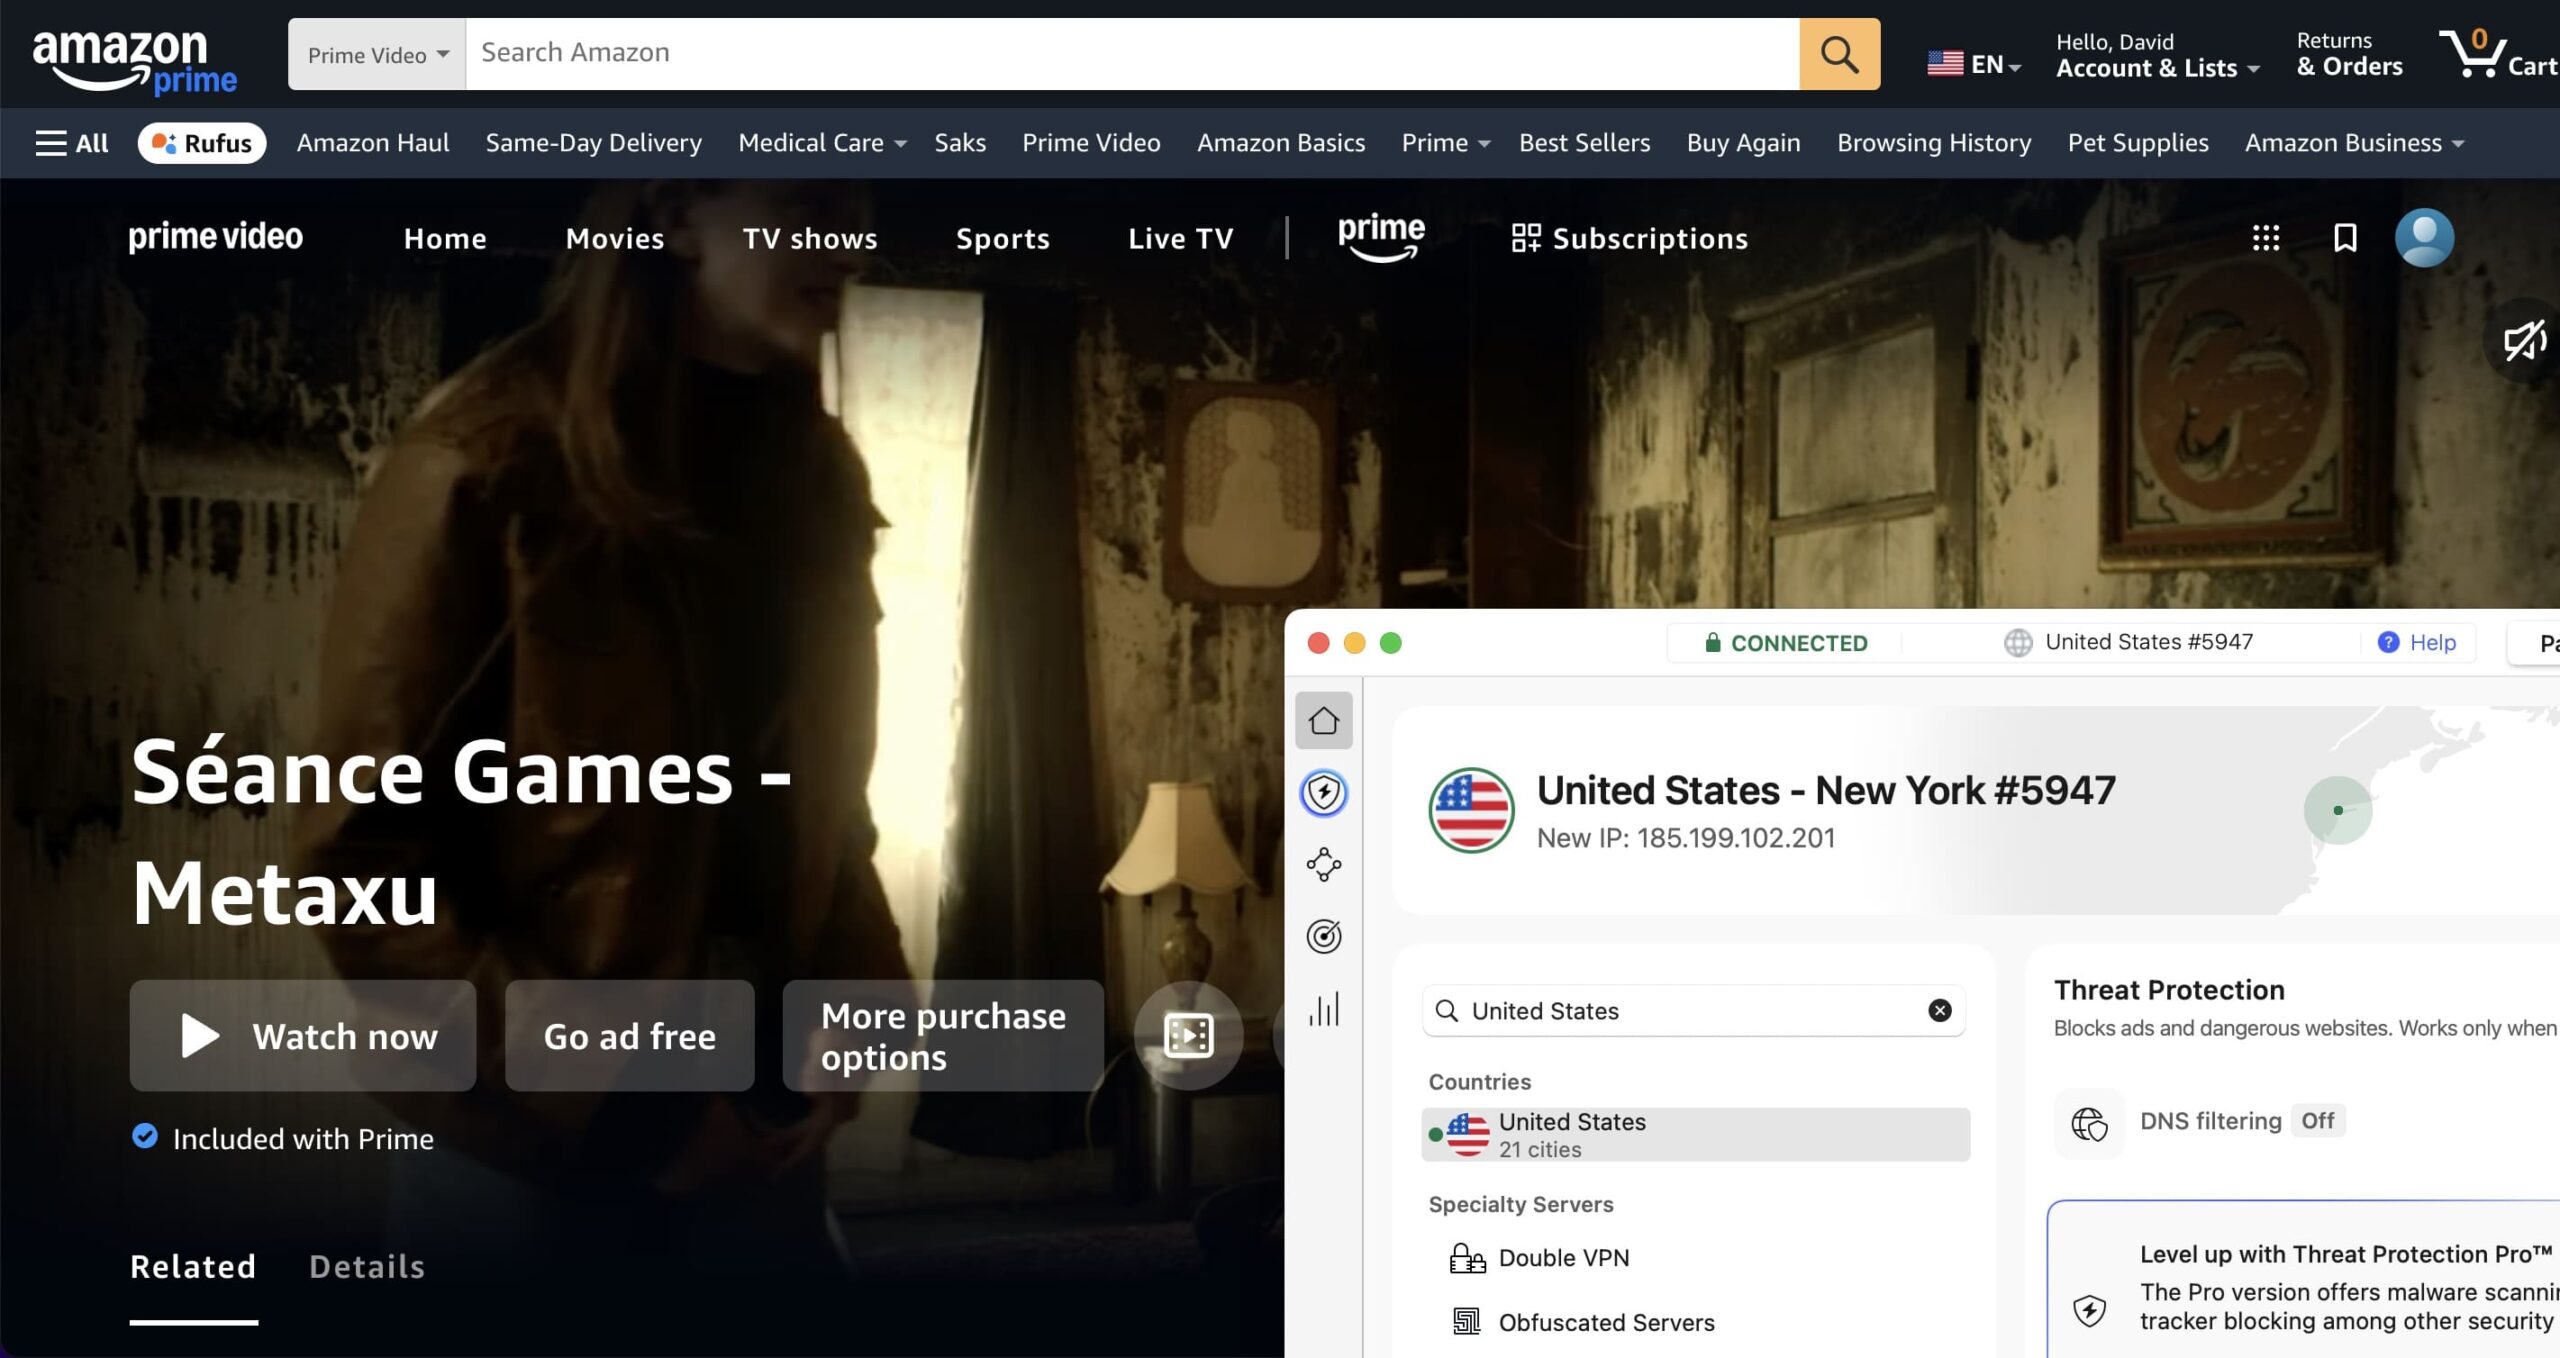This screenshot has width=2560, height=1358.
Task: Open the Rufus assistant toggle button
Action: [202, 142]
